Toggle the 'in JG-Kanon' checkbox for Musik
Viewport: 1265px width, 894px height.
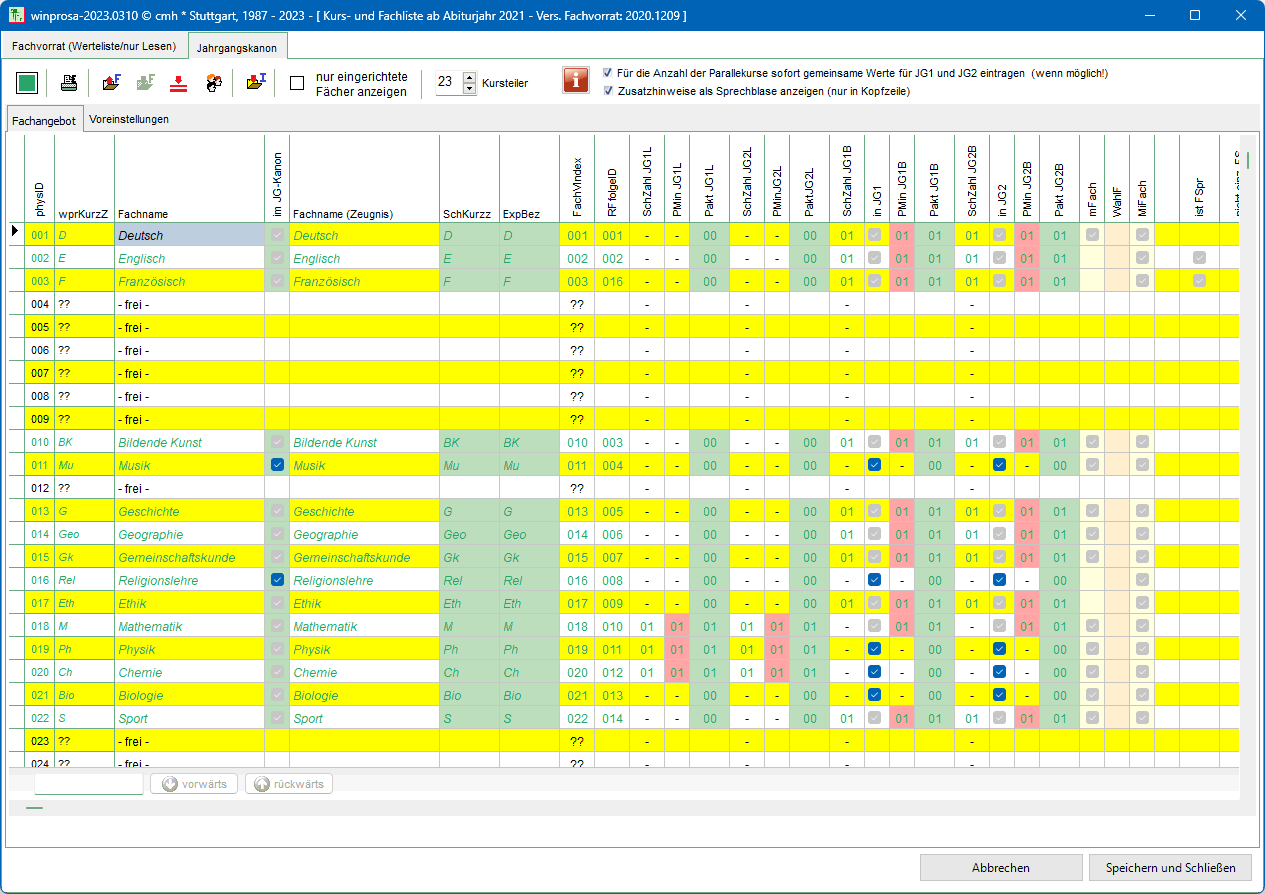pos(277,465)
